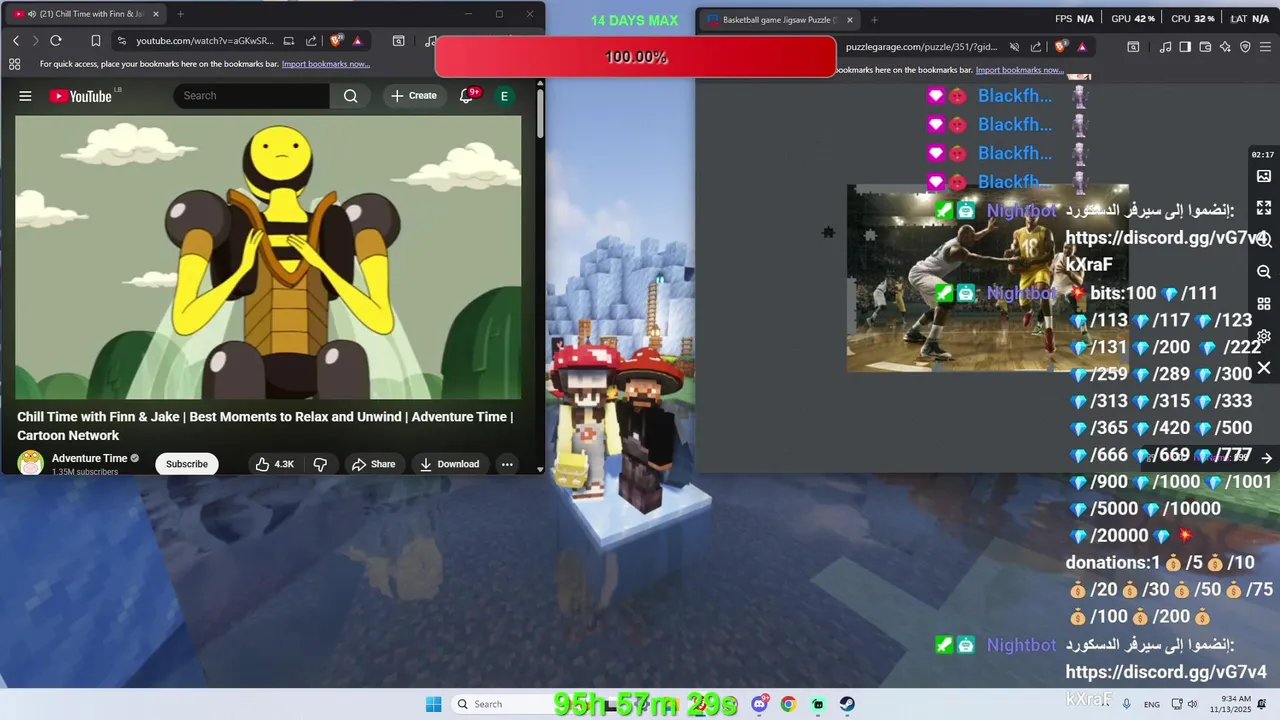Click Import bookmarks now in puzzle window

[1020, 70]
